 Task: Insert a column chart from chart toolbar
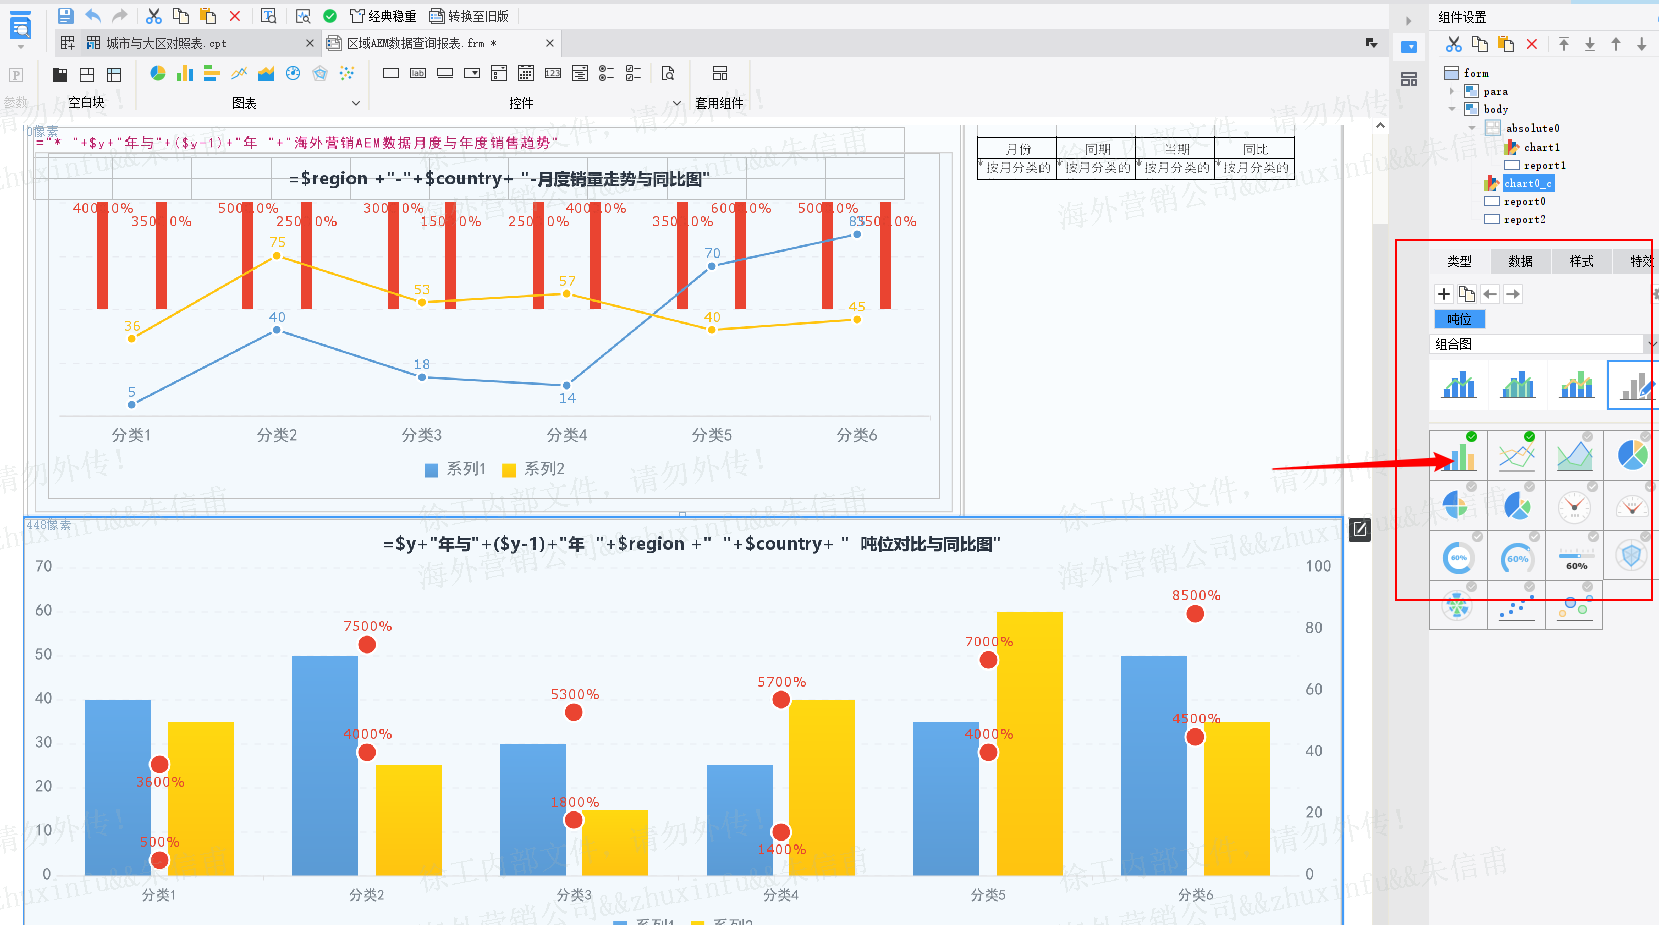(x=185, y=73)
